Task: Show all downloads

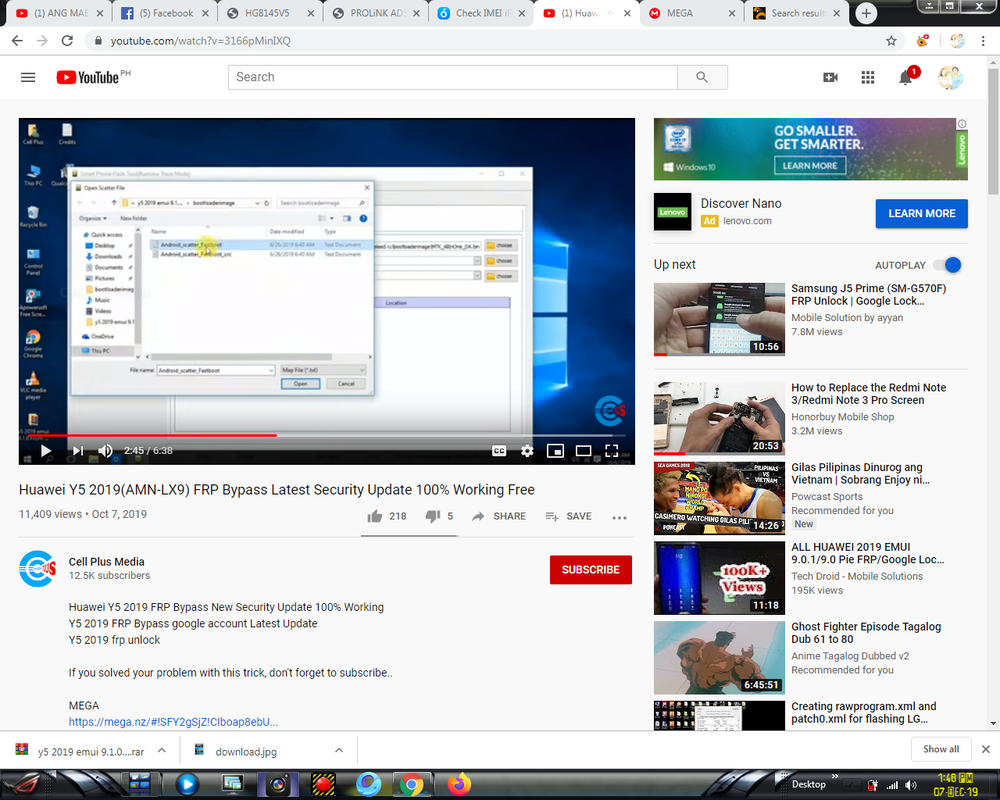Action: click(941, 749)
